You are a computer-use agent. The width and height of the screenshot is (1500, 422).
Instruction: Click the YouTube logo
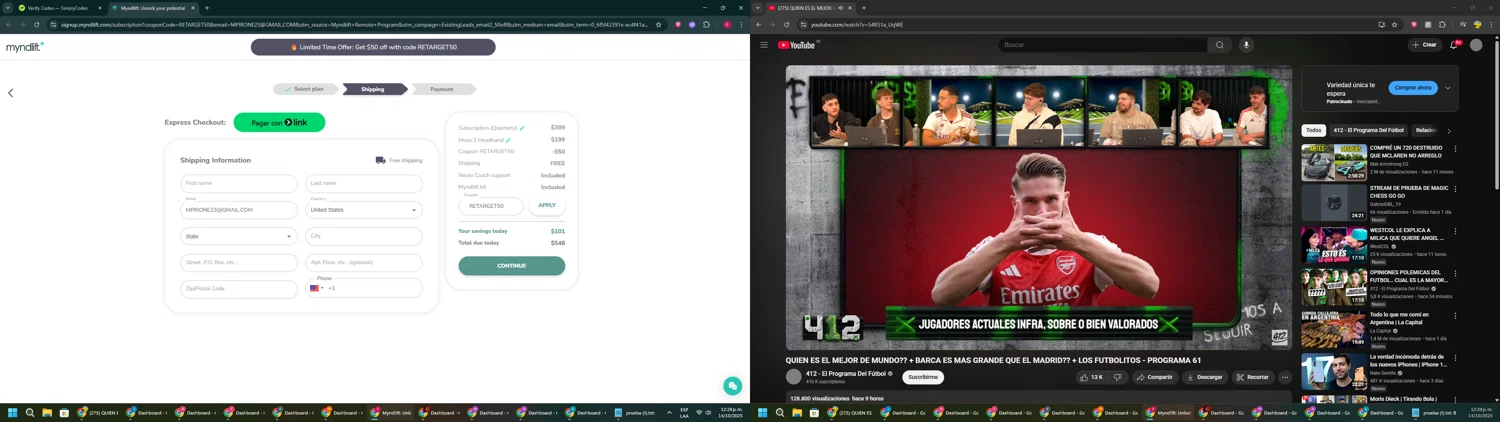coord(798,45)
